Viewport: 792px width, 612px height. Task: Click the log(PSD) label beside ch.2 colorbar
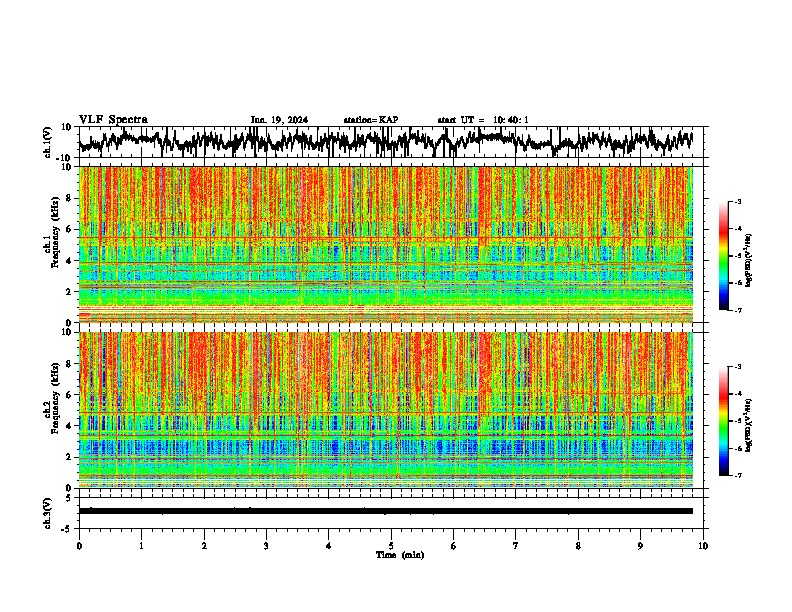[x=748, y=425]
